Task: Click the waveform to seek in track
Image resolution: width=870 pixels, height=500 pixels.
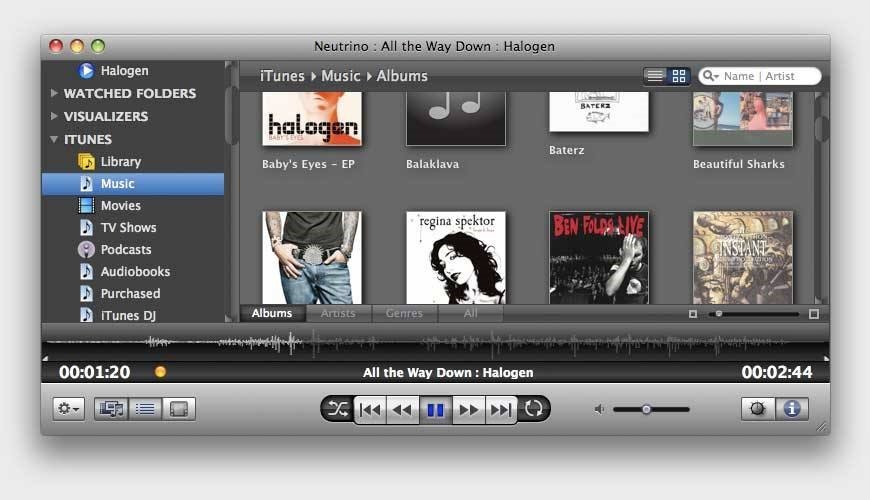Action: [x=436, y=343]
